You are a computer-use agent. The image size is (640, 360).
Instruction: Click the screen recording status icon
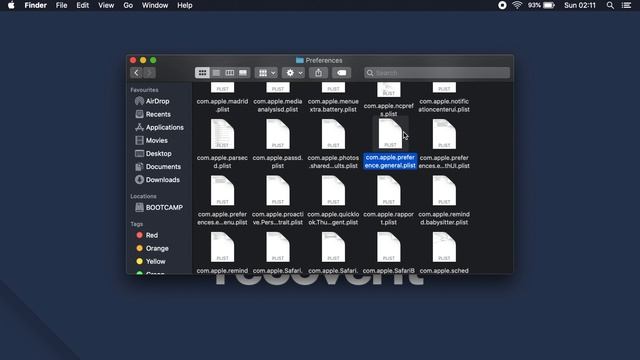[x=502, y=5]
